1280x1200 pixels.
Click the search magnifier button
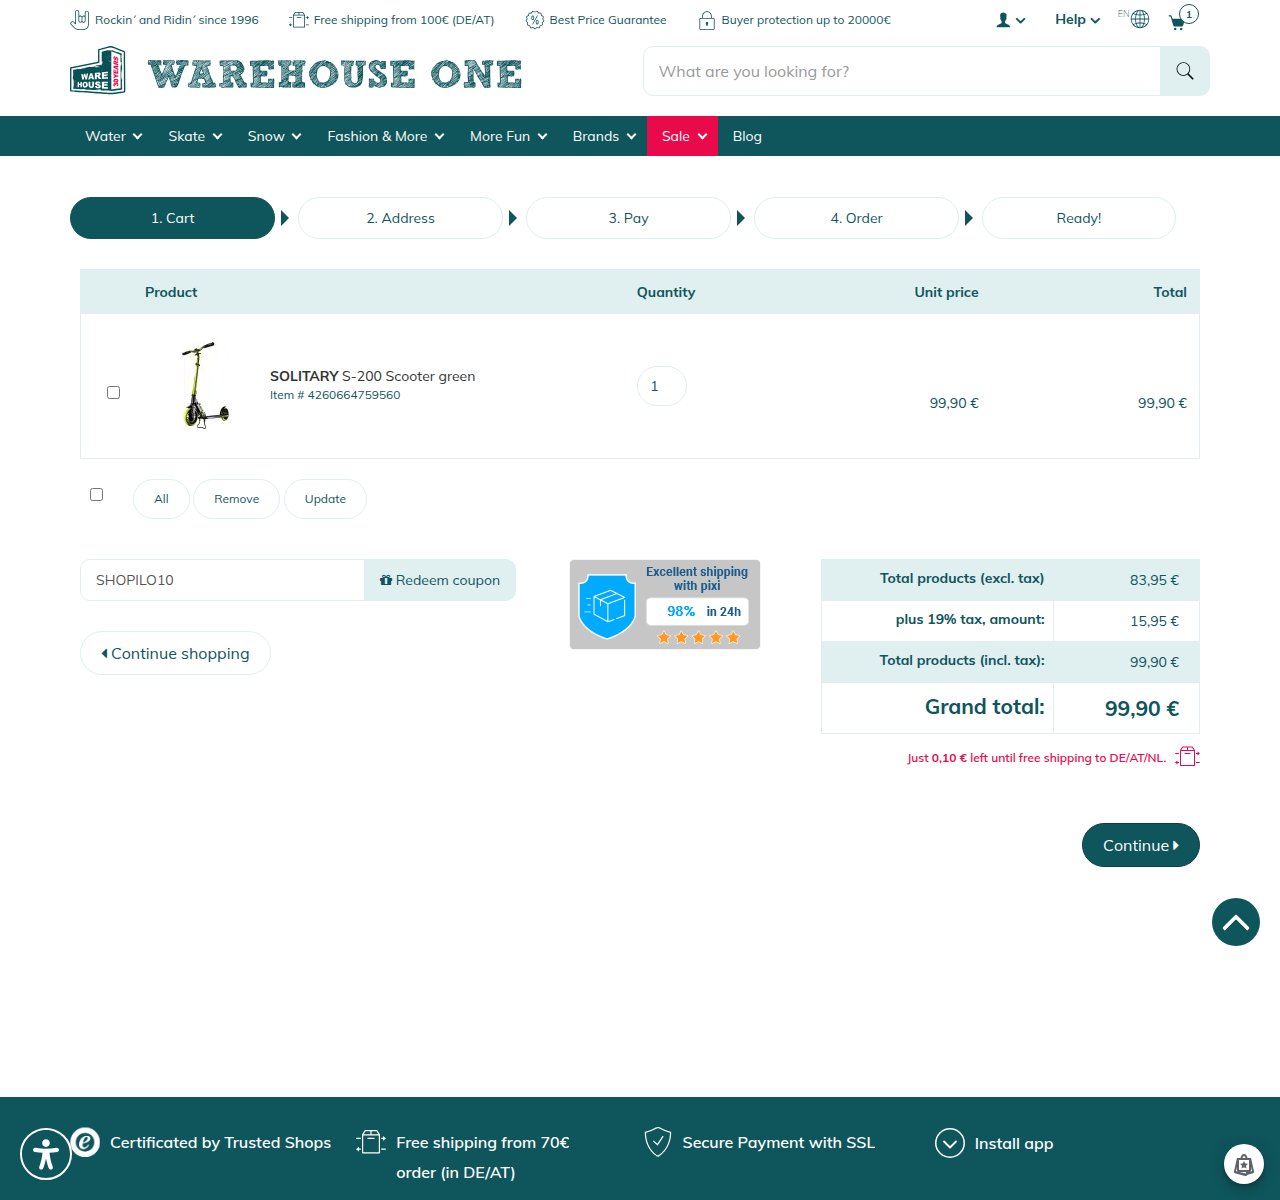[x=1185, y=71]
